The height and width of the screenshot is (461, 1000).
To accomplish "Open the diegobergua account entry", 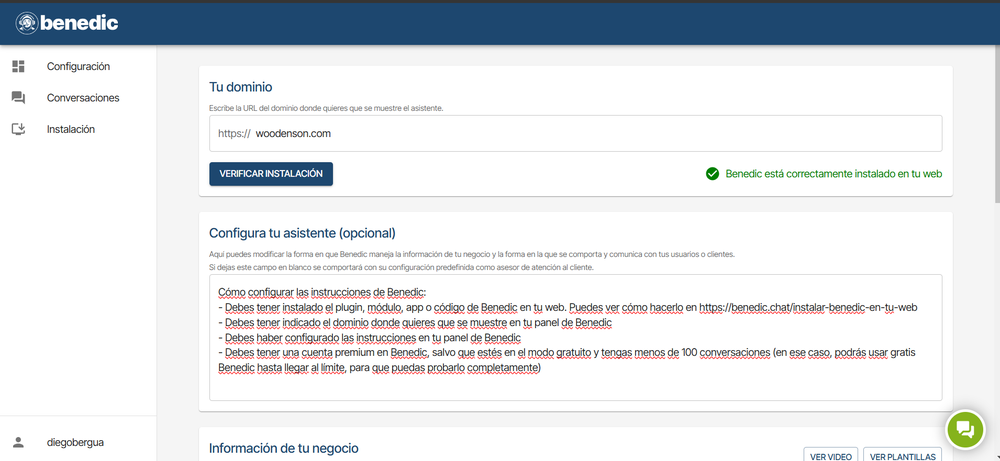I will pos(78,442).
